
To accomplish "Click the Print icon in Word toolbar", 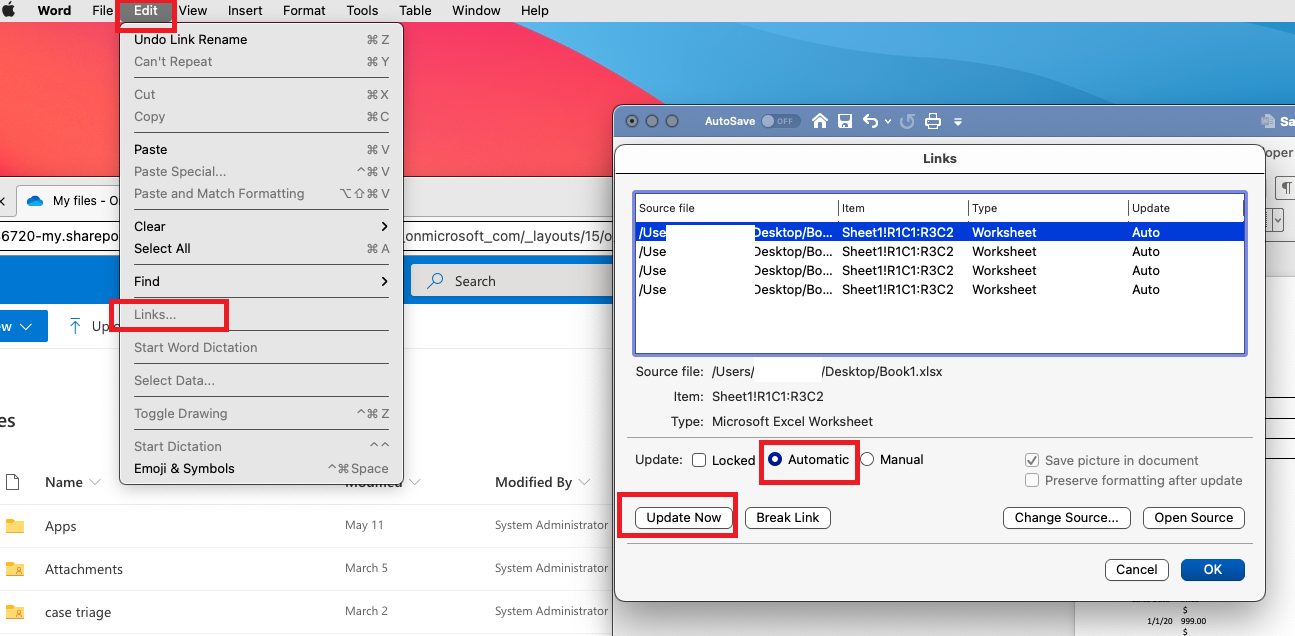I will pyautogui.click(x=933, y=121).
